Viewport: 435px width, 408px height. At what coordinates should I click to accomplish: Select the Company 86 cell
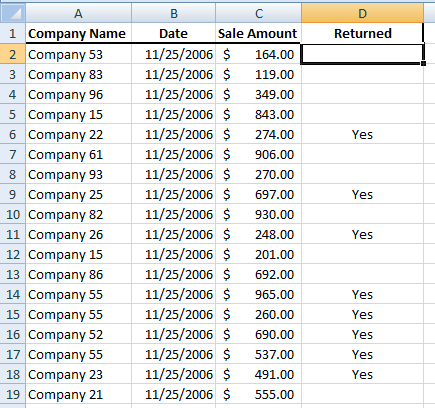click(x=78, y=274)
